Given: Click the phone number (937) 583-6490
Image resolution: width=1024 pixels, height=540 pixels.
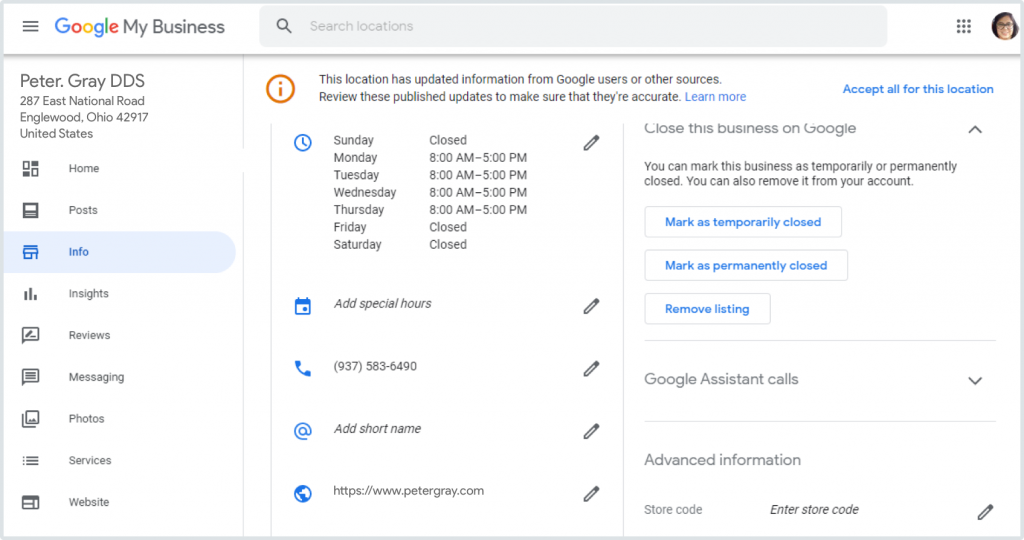Looking at the screenshot, I should 375,366.
